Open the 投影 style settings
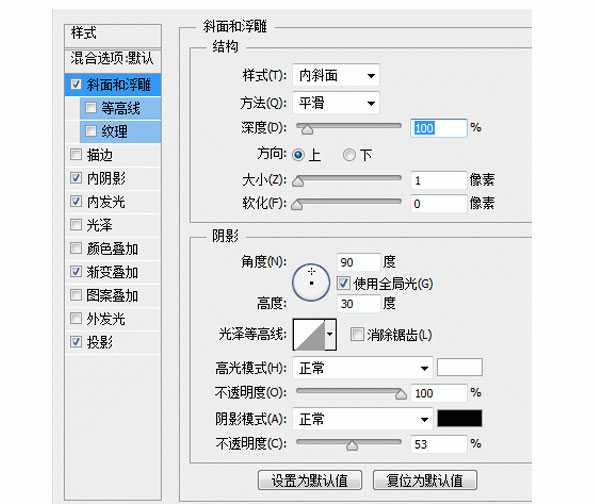This screenshot has height=504, width=595. tap(113, 342)
